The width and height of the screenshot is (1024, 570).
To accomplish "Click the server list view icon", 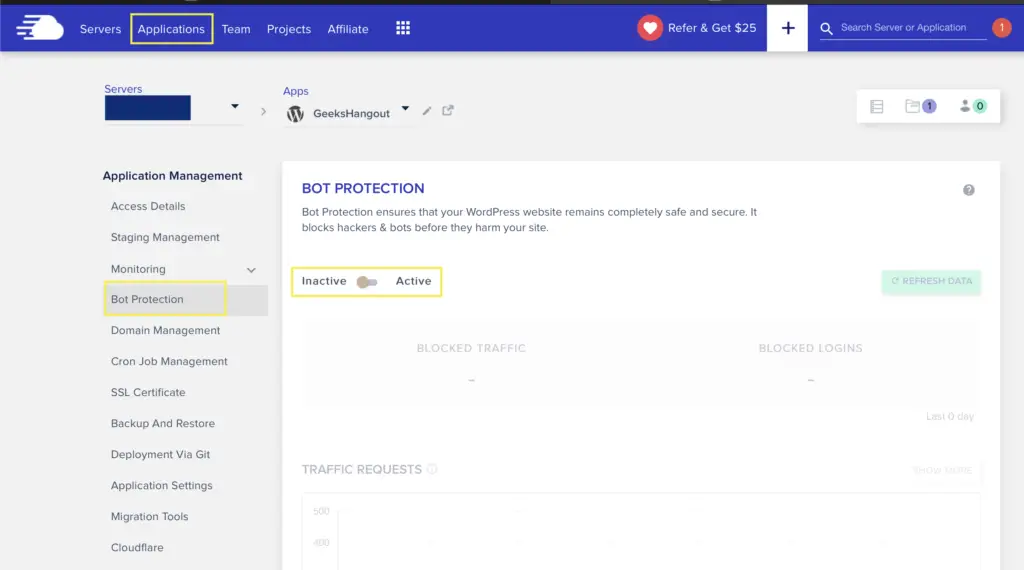I will 876,106.
